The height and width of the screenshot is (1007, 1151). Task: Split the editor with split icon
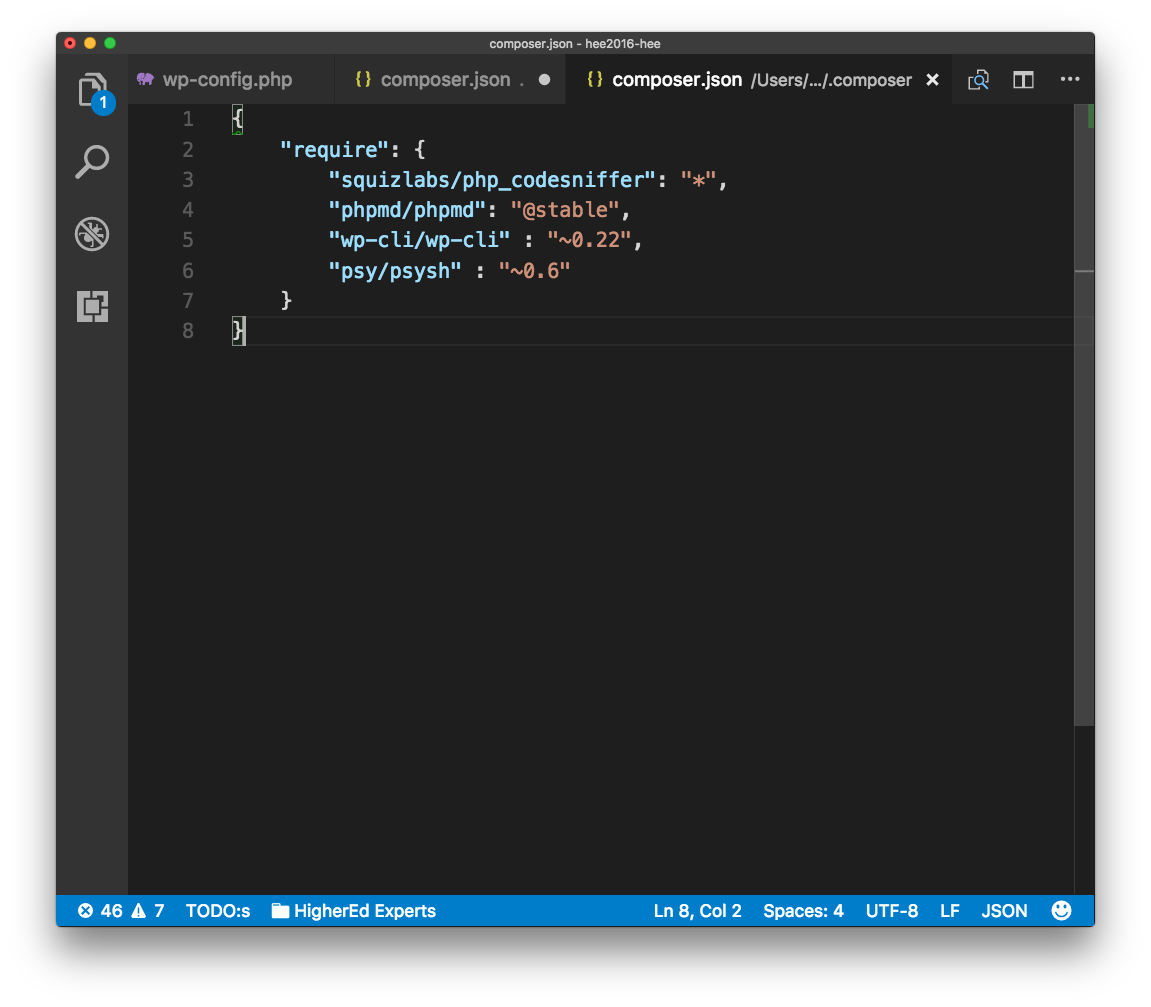(x=1023, y=80)
